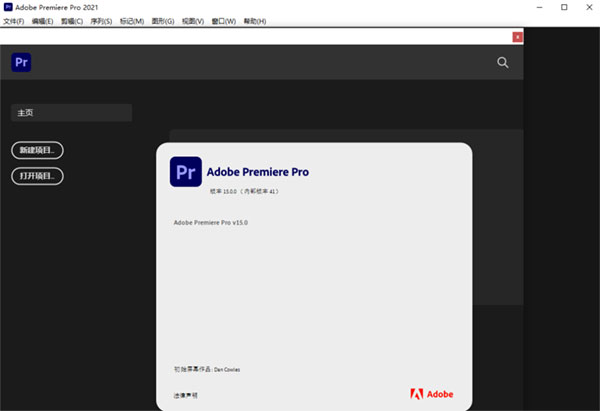The image size is (600, 411).
Task: Minimize the Premiere Pro window
Action: click(x=540, y=7)
